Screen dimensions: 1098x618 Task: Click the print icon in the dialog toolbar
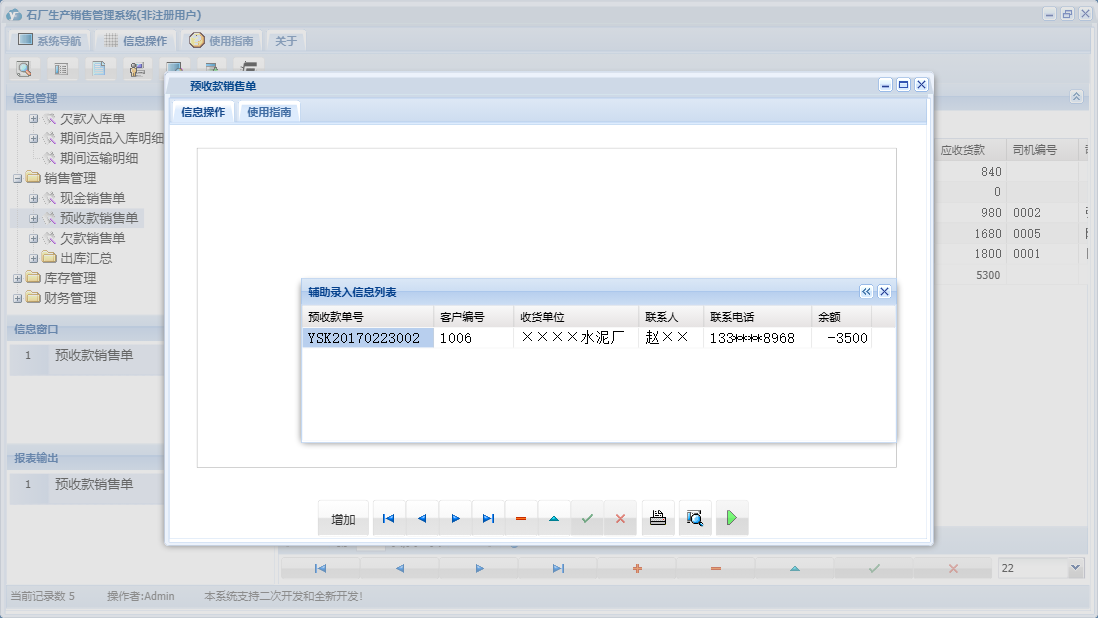pyautogui.click(x=657, y=518)
